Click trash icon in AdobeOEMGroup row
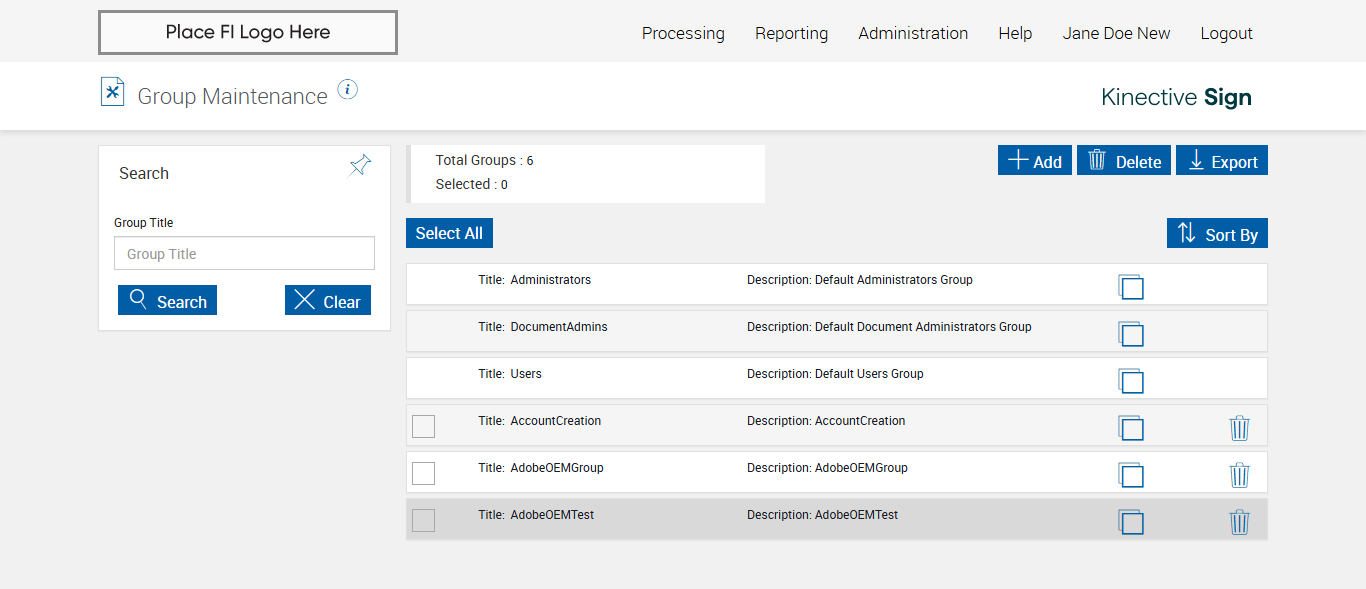This screenshot has height=589, width=1366. [x=1239, y=475]
